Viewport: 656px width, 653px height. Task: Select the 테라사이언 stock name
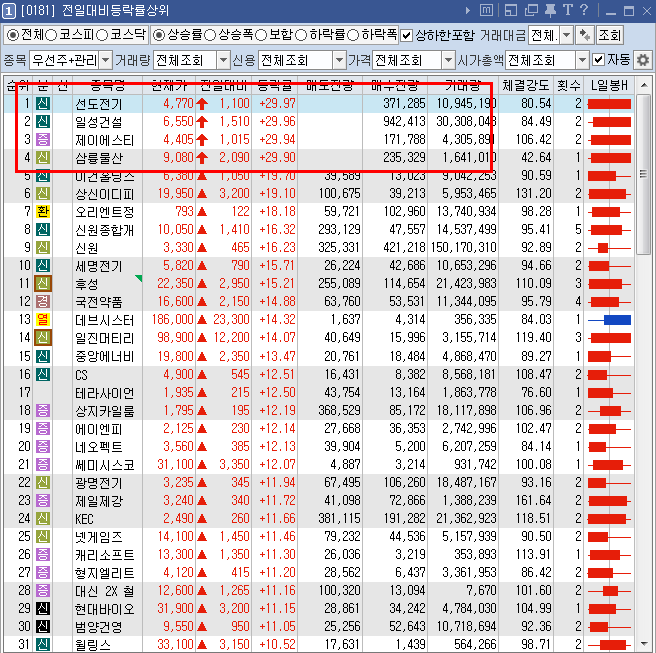click(x=104, y=393)
